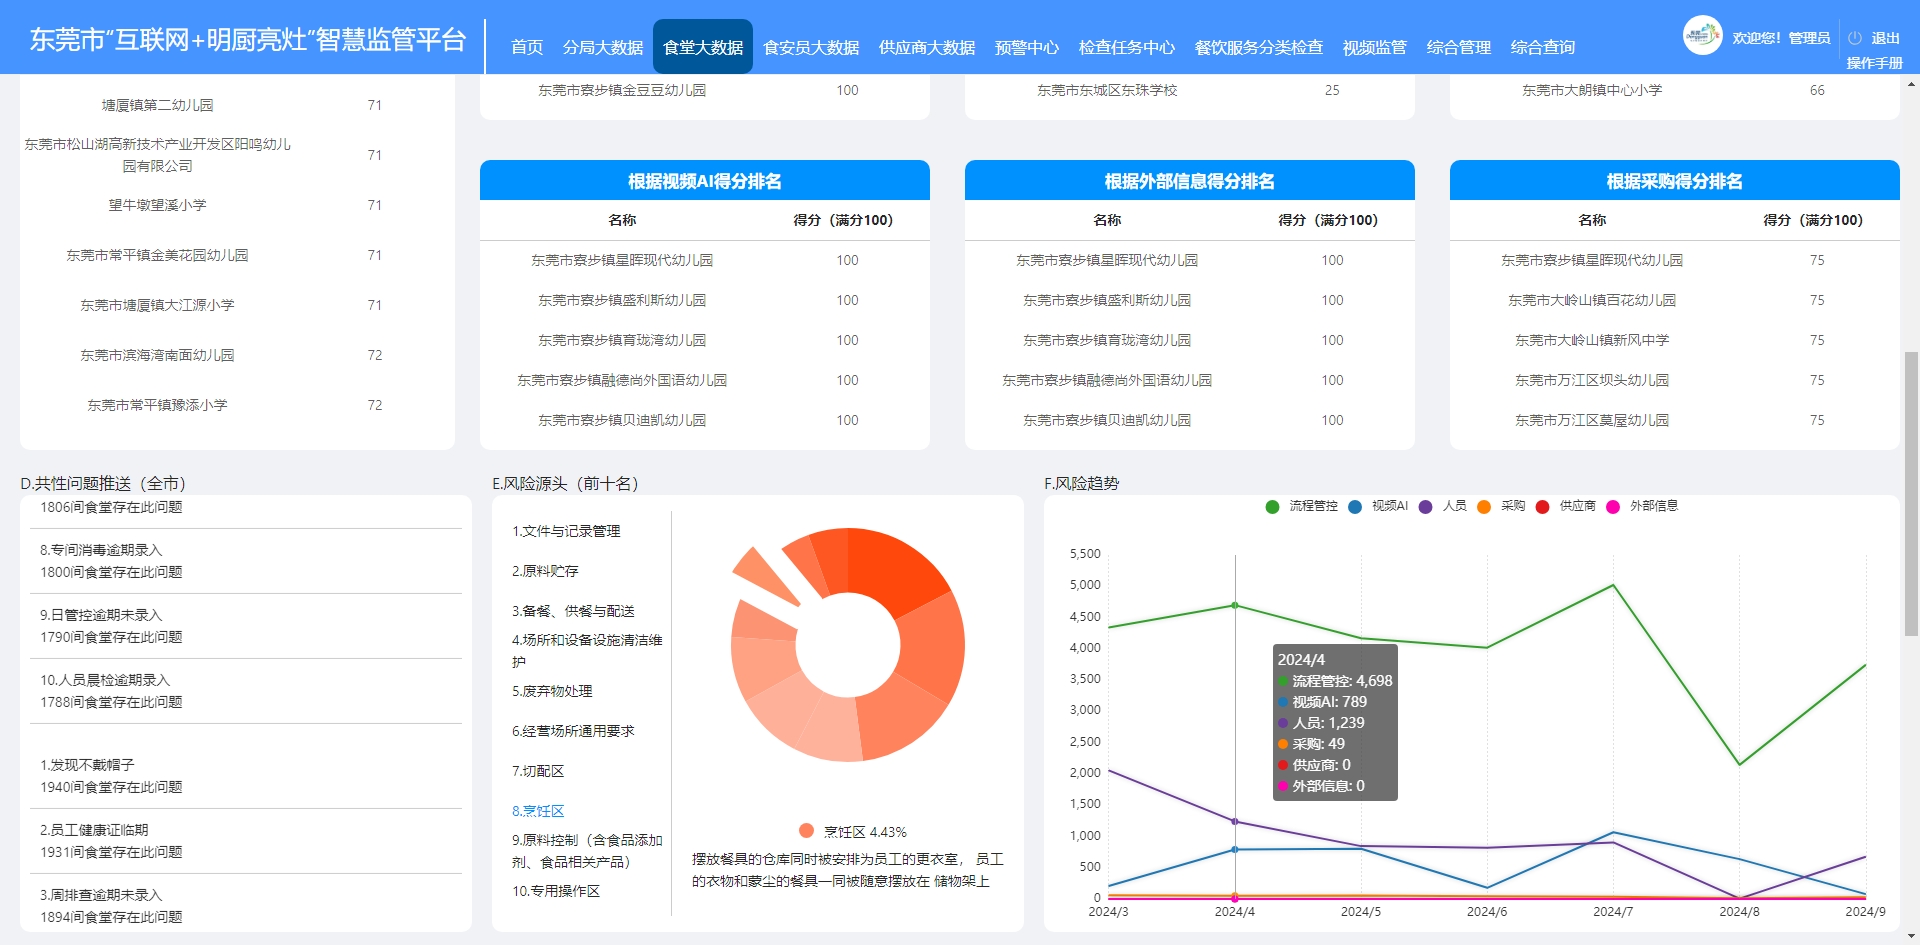Viewport: 1920px width, 945px height.
Task: Click 东莞市大朗镇中心小学 row
Action: pos(1675,90)
